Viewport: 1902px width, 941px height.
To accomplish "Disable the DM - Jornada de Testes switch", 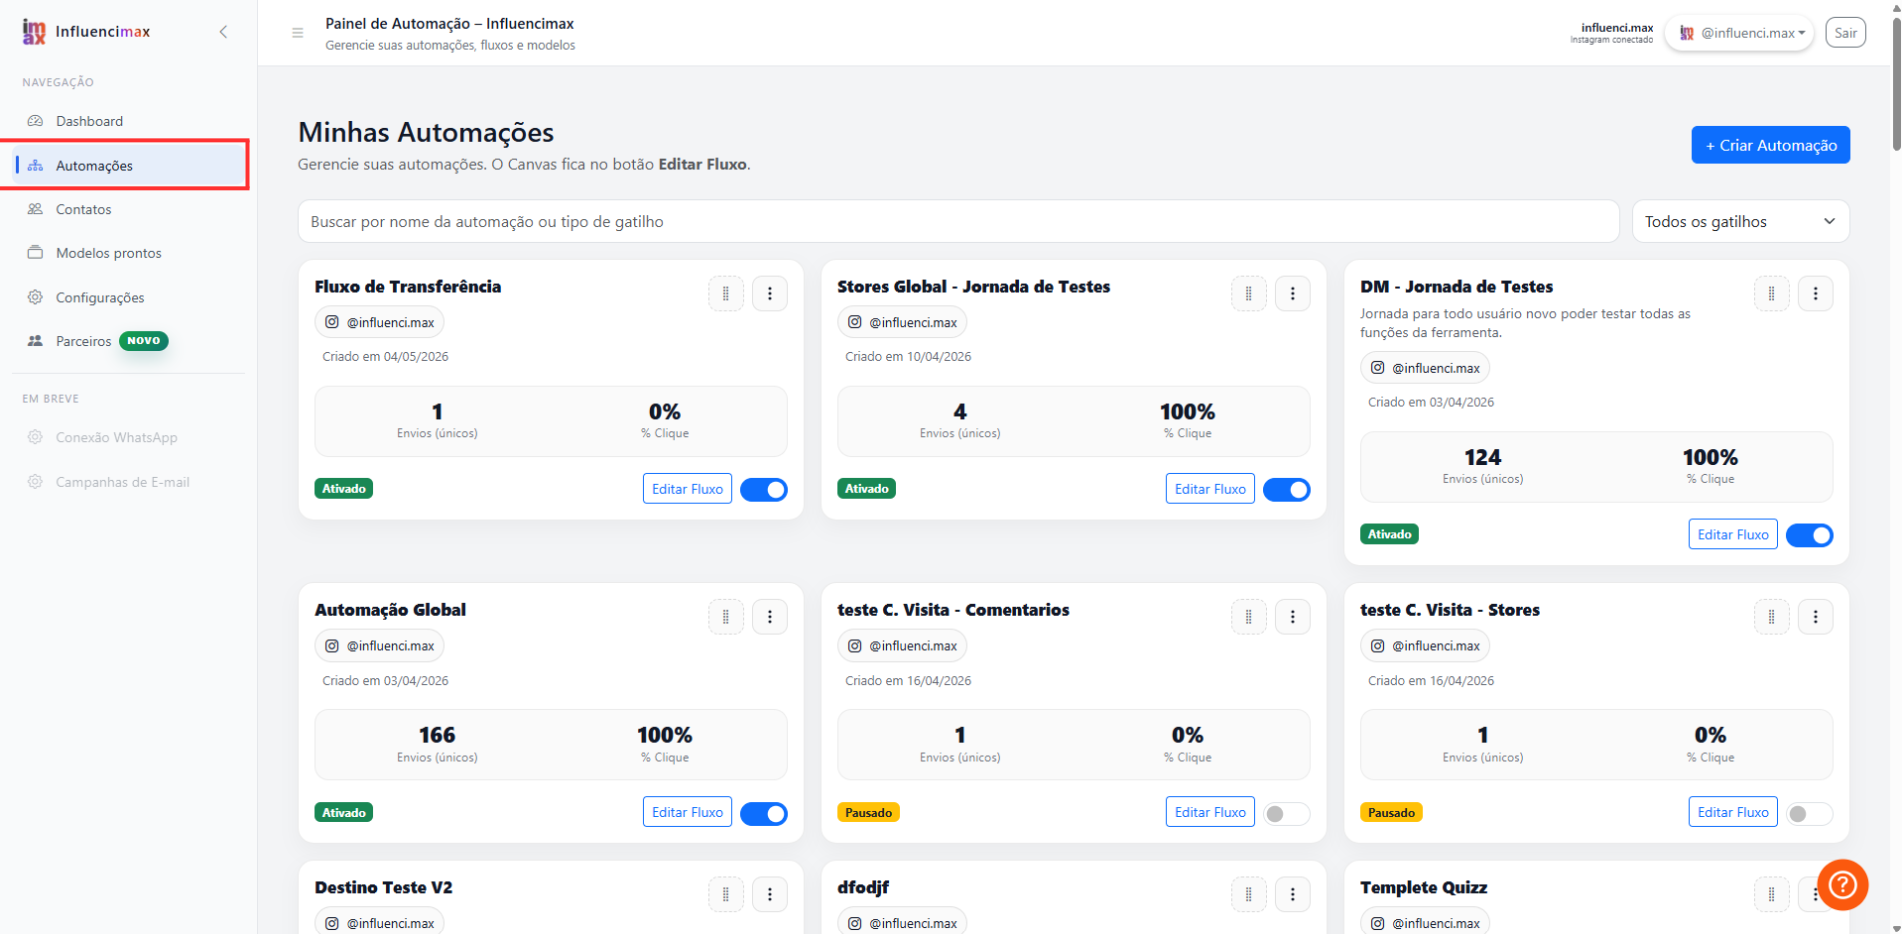I will [x=1810, y=536].
